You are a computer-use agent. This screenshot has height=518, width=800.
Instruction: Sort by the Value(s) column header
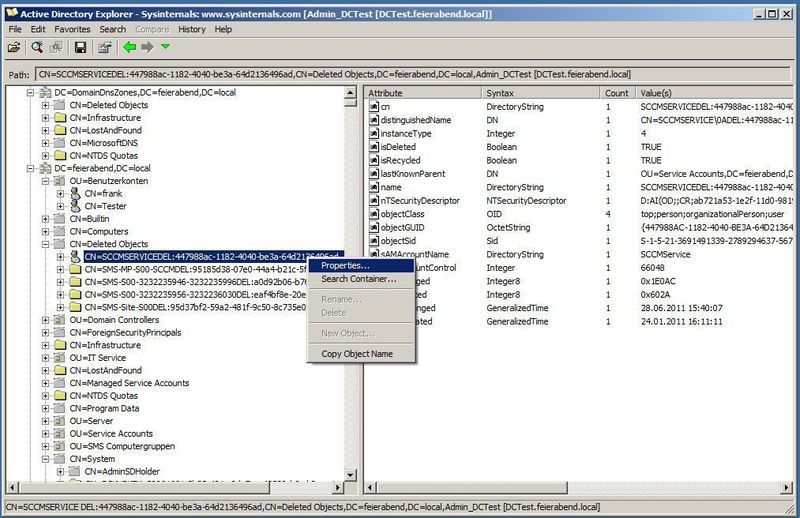point(714,93)
